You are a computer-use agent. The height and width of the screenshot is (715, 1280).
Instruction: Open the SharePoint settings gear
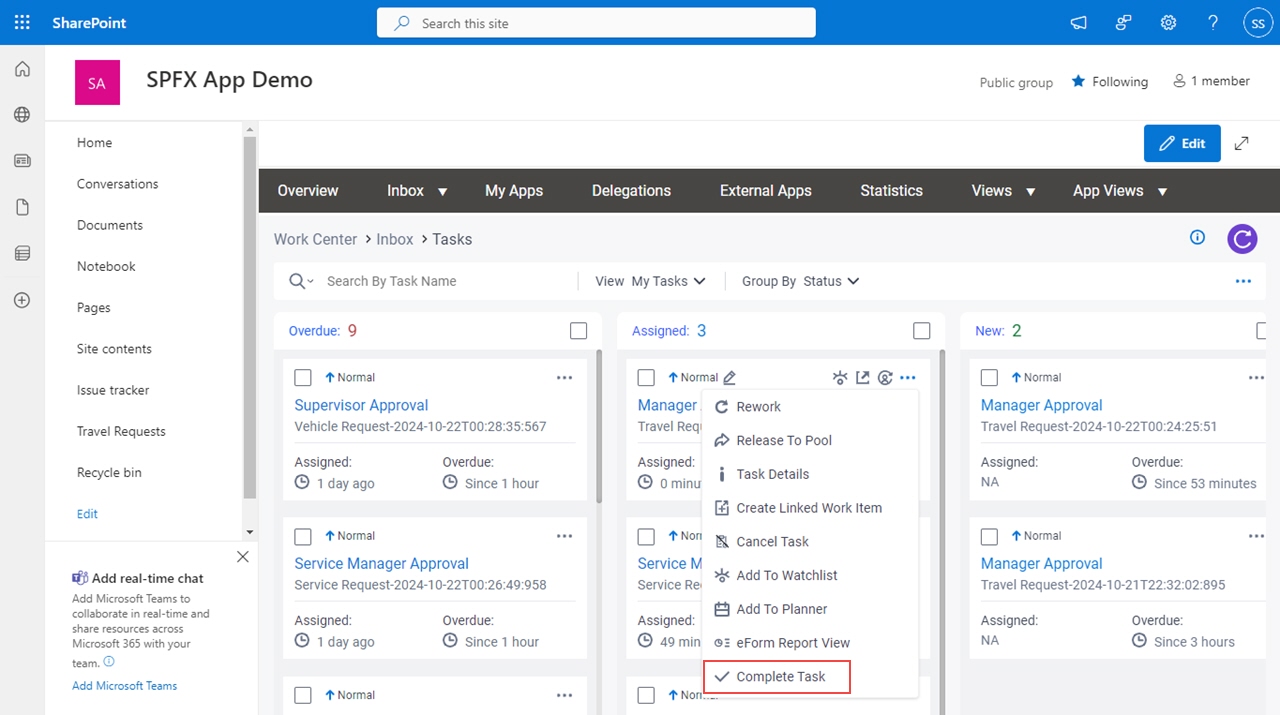point(1168,22)
